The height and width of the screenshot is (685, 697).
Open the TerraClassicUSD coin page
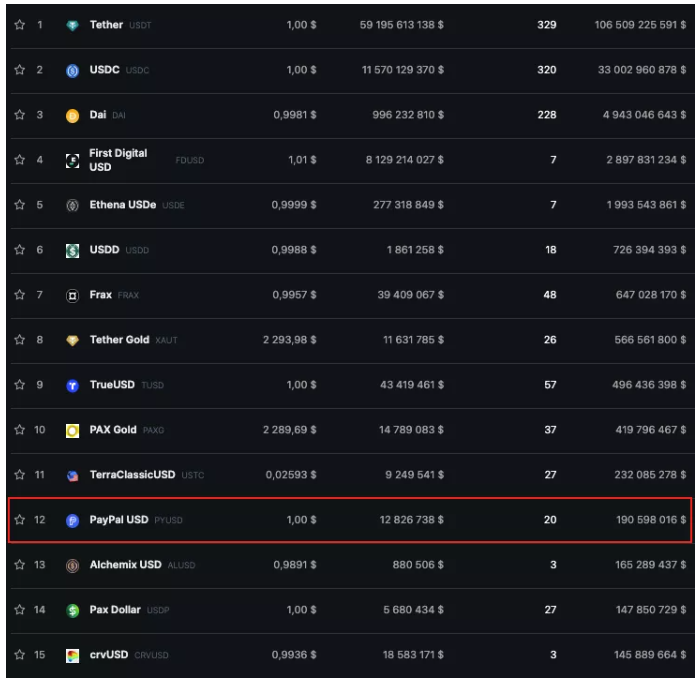(133, 475)
